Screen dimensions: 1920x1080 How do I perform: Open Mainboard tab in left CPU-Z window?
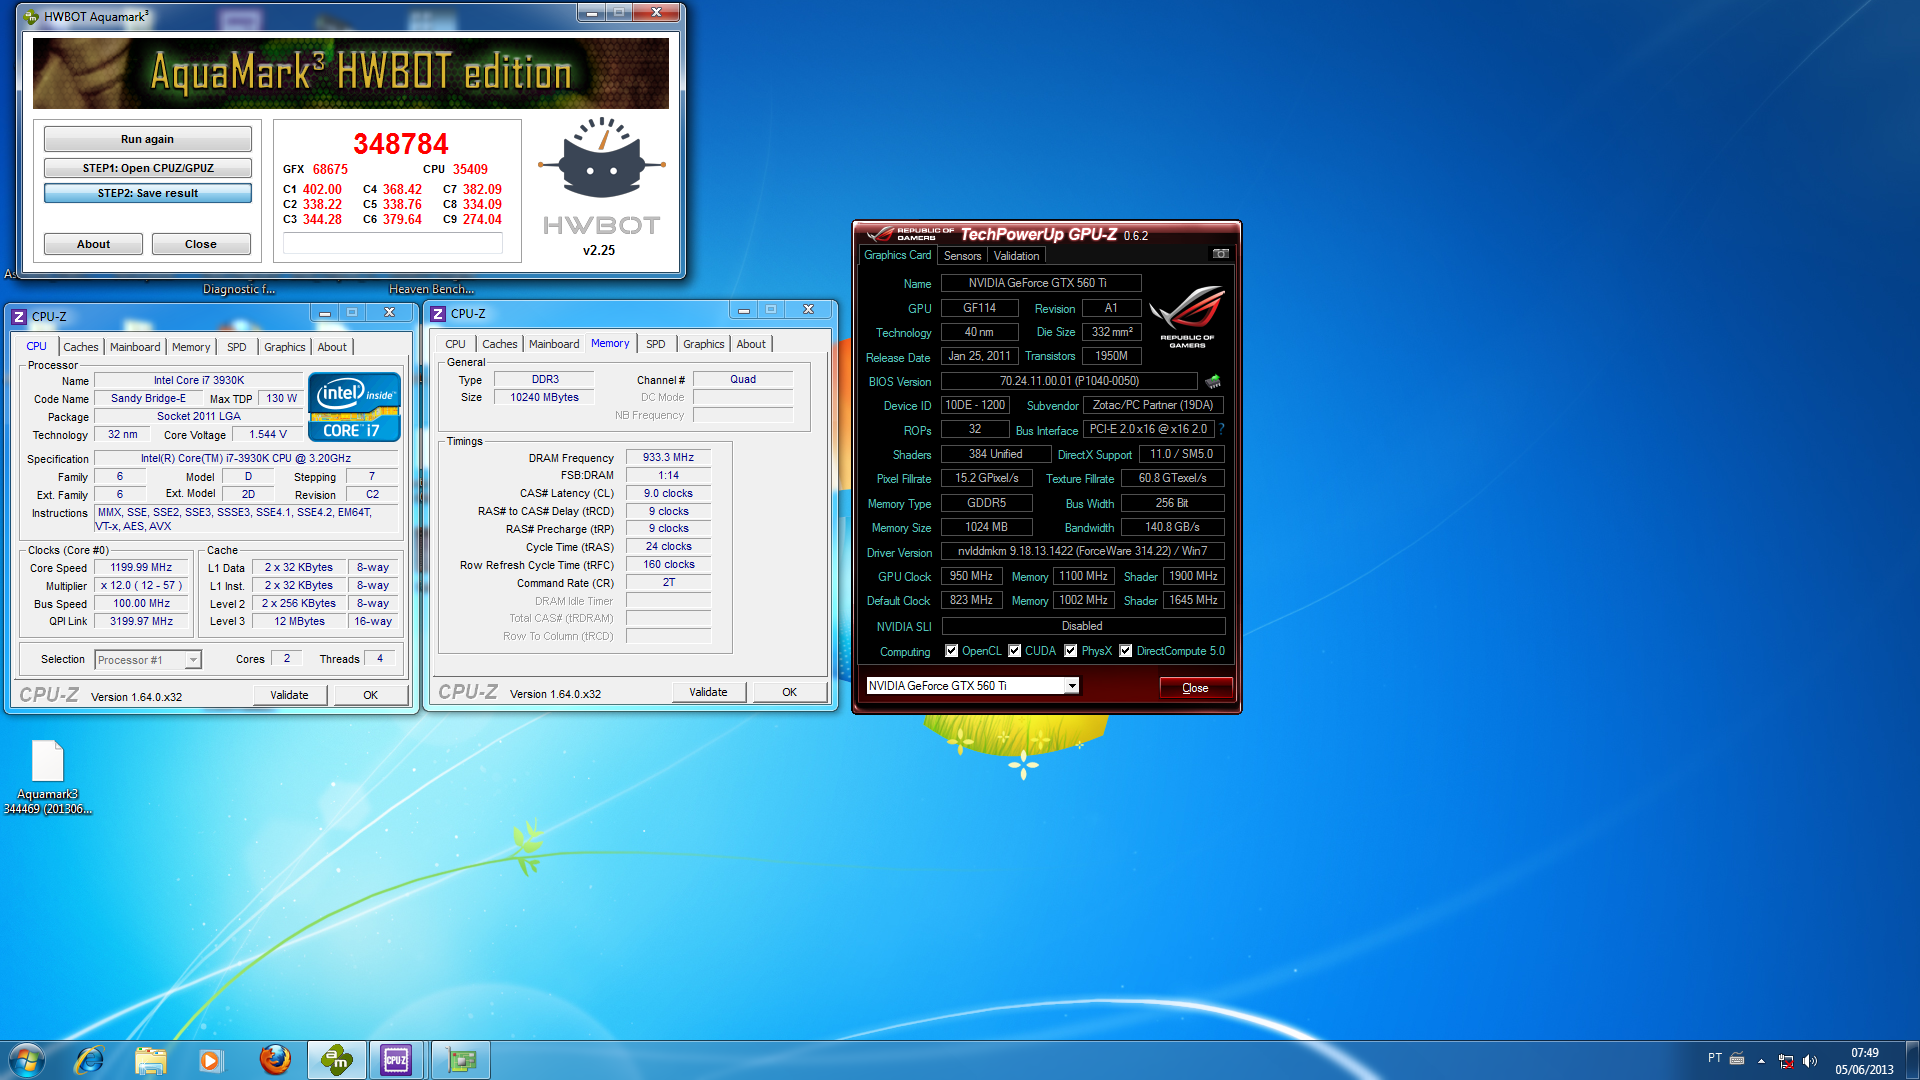135,347
